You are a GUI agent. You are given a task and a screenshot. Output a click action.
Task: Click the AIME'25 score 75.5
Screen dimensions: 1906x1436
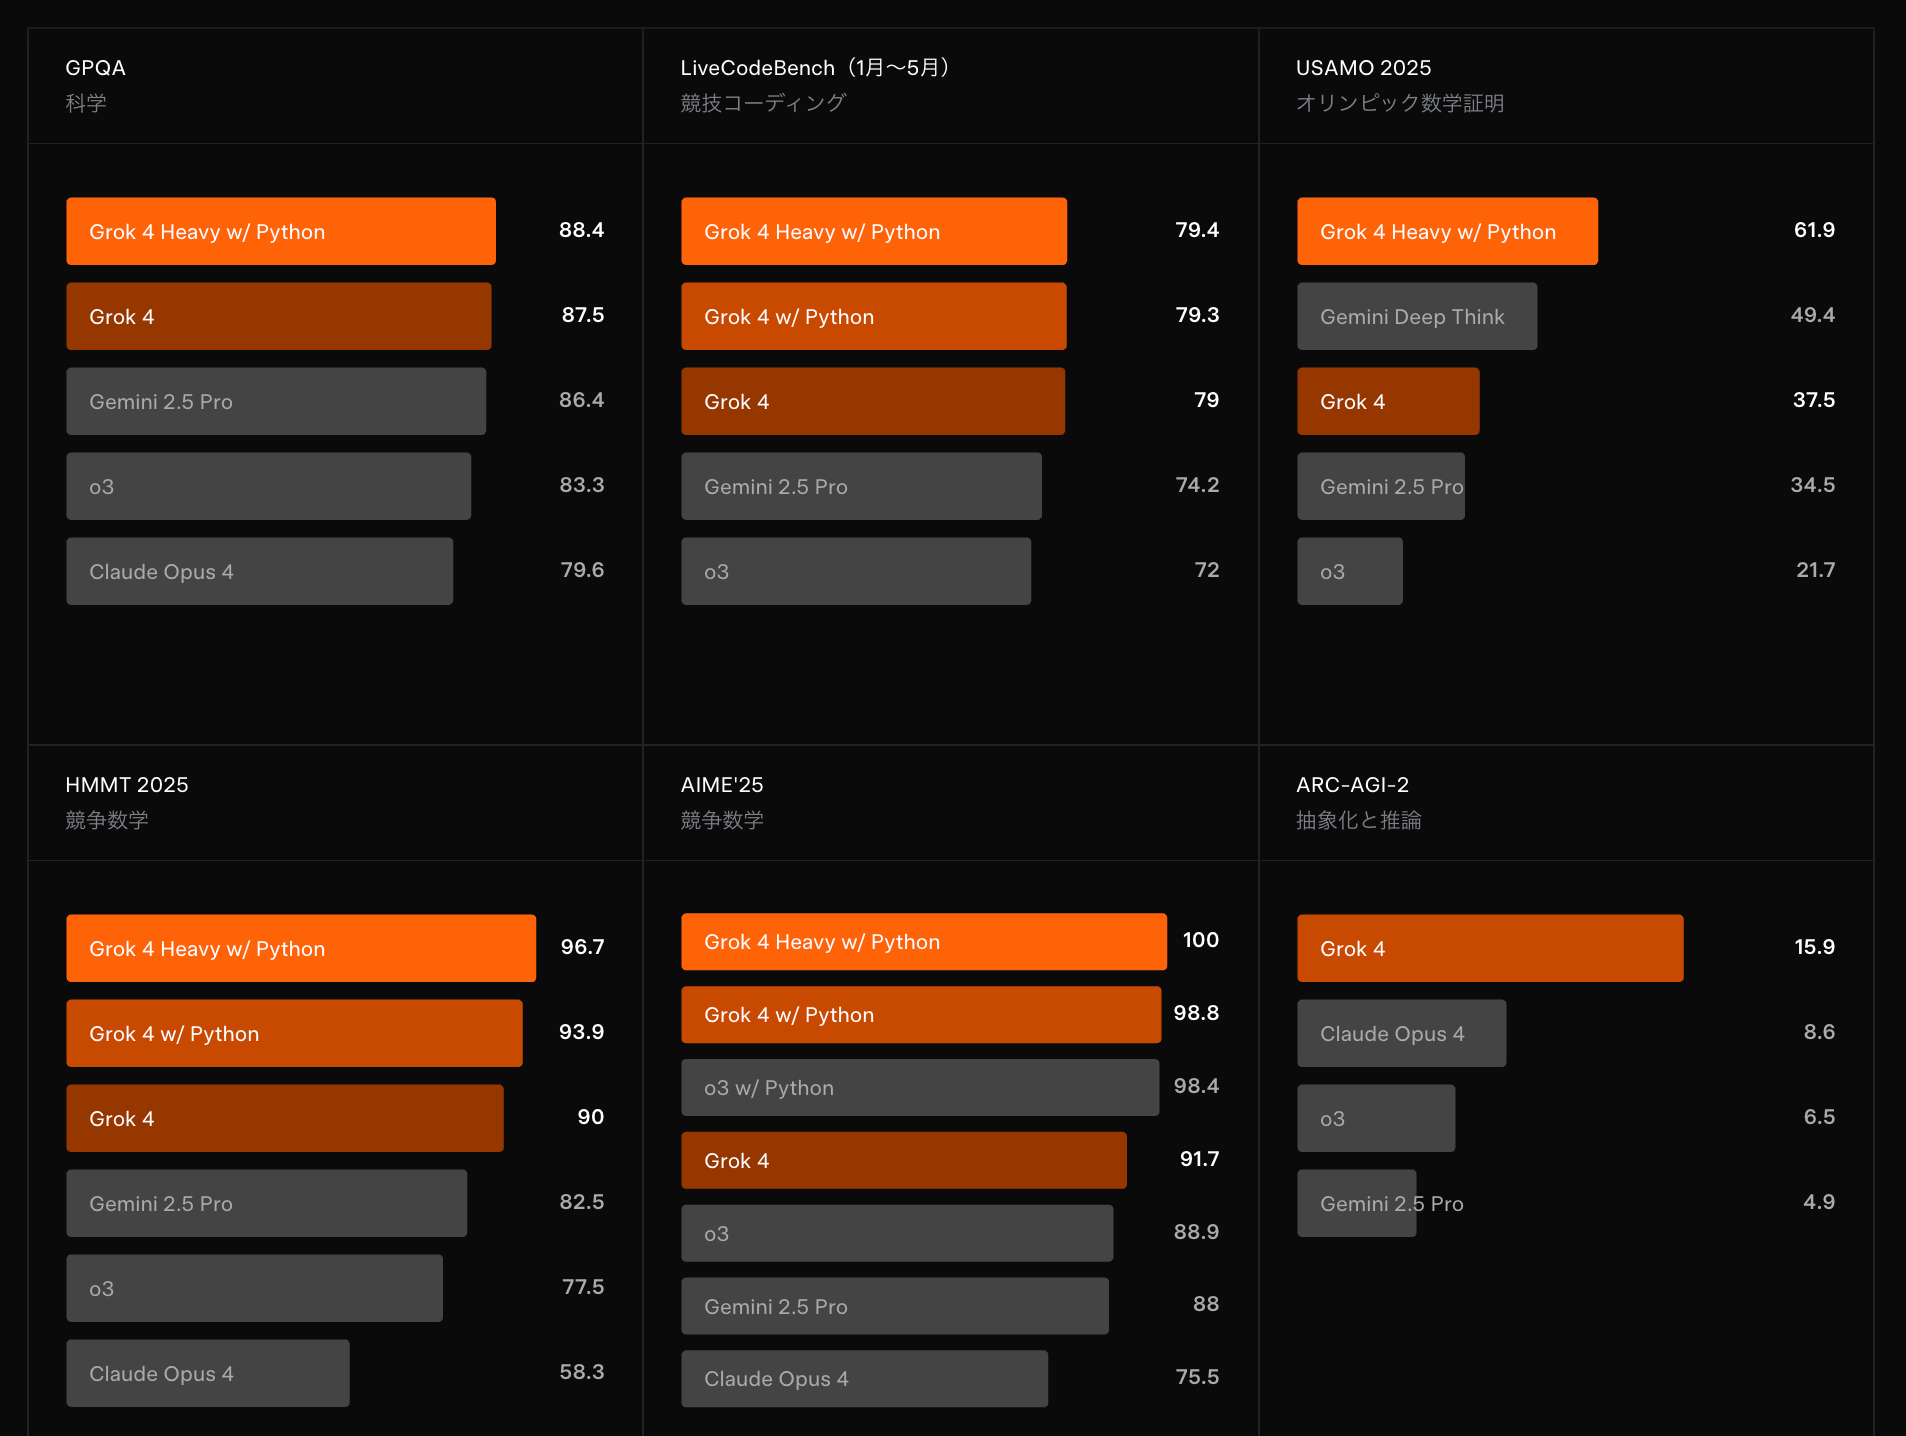pos(1197,1377)
